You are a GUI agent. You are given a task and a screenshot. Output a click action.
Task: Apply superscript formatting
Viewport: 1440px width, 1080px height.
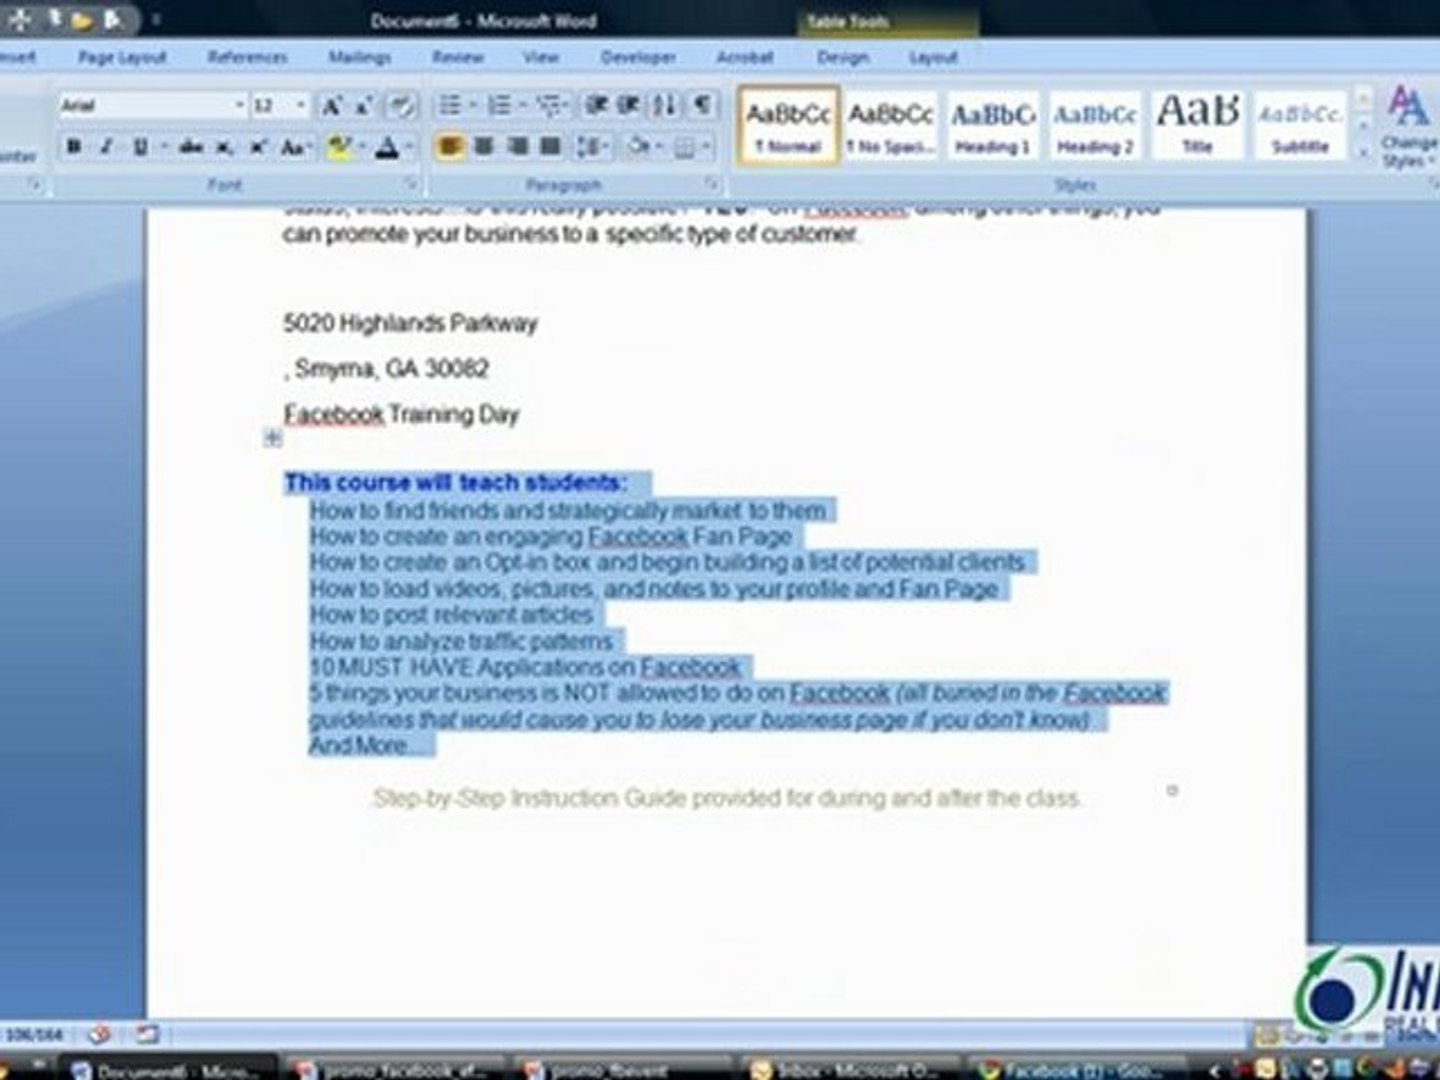pyautogui.click(x=258, y=147)
